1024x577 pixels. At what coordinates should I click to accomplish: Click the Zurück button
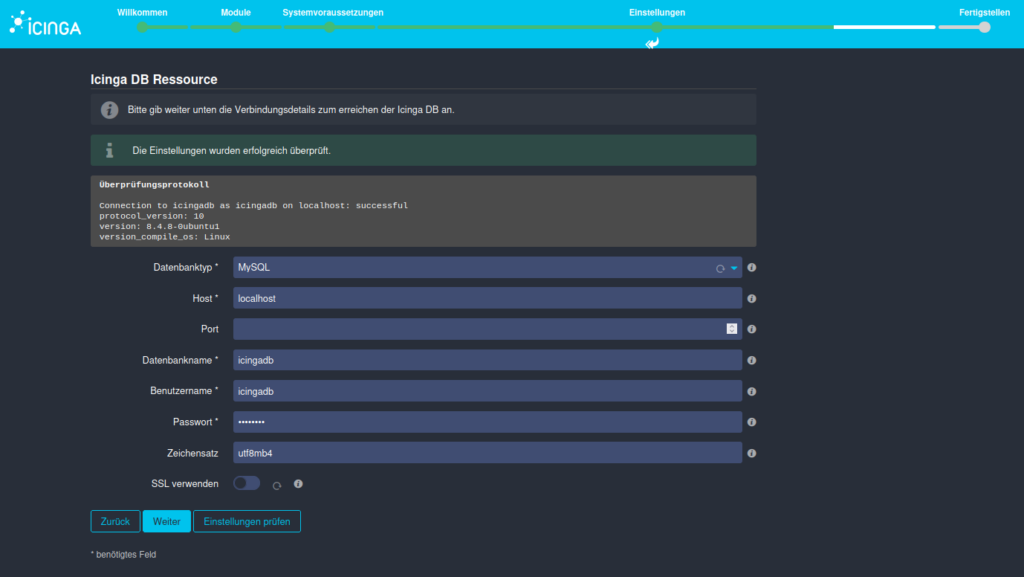click(115, 522)
